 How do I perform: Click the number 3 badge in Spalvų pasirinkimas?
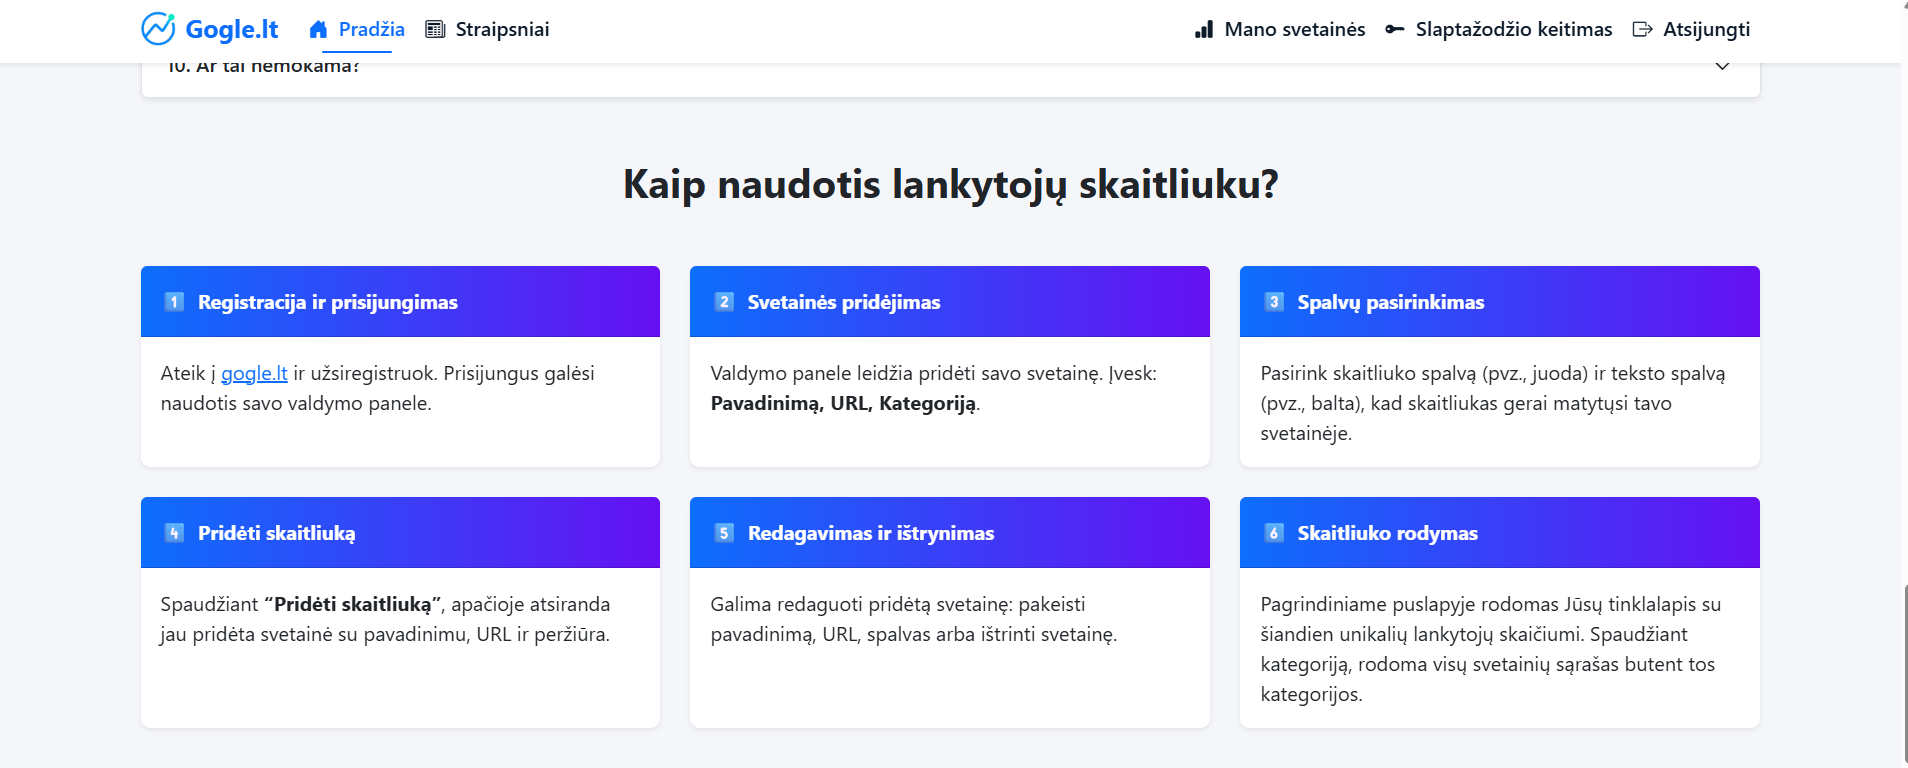point(1274,302)
